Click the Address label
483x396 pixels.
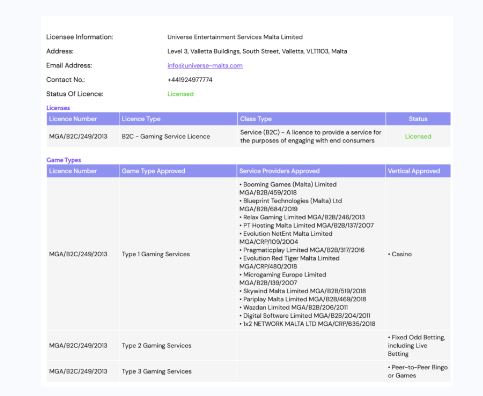point(60,51)
